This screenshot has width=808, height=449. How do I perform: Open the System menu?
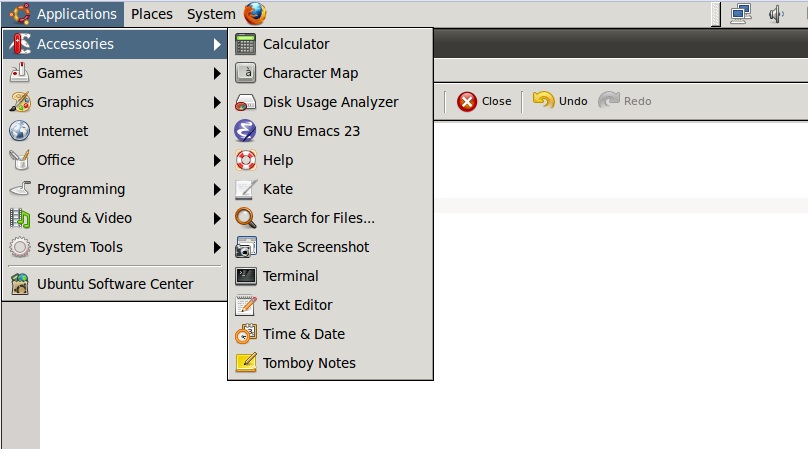[x=211, y=14]
